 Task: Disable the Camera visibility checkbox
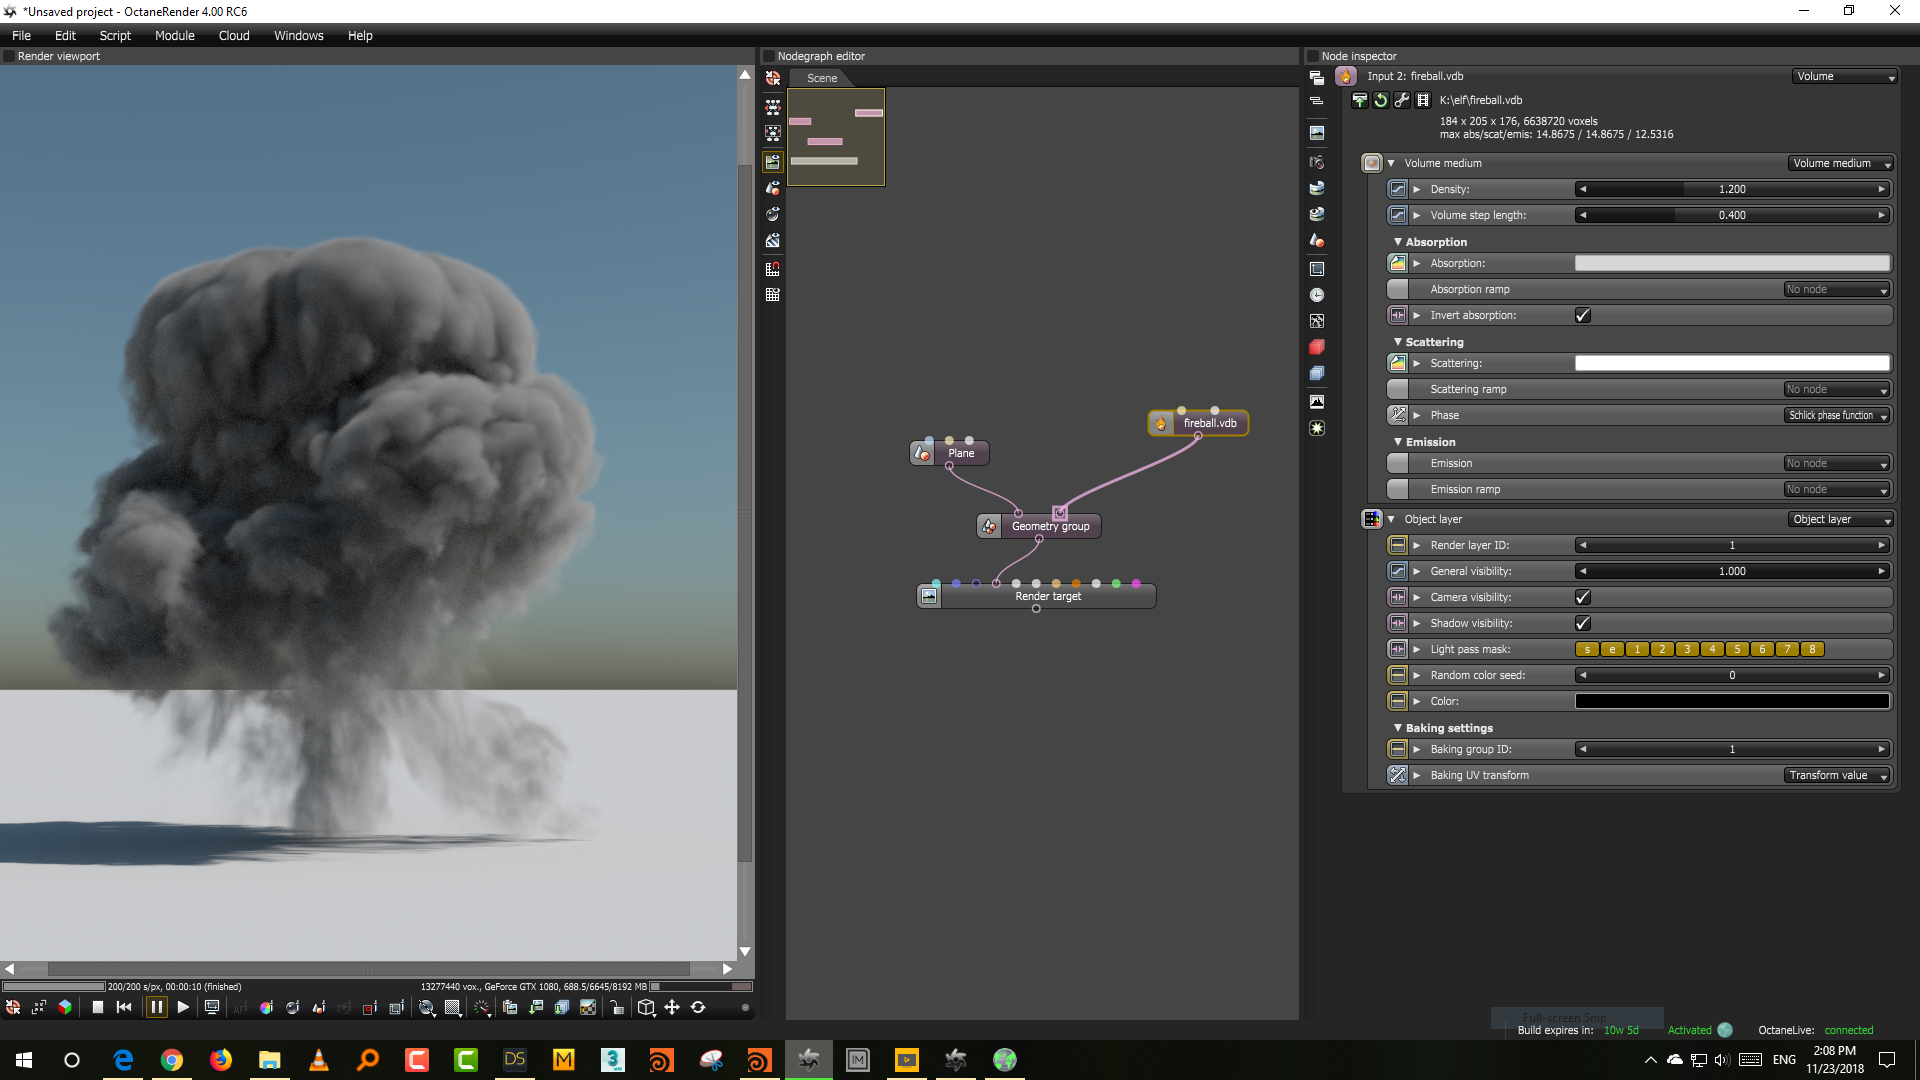pyautogui.click(x=1583, y=598)
